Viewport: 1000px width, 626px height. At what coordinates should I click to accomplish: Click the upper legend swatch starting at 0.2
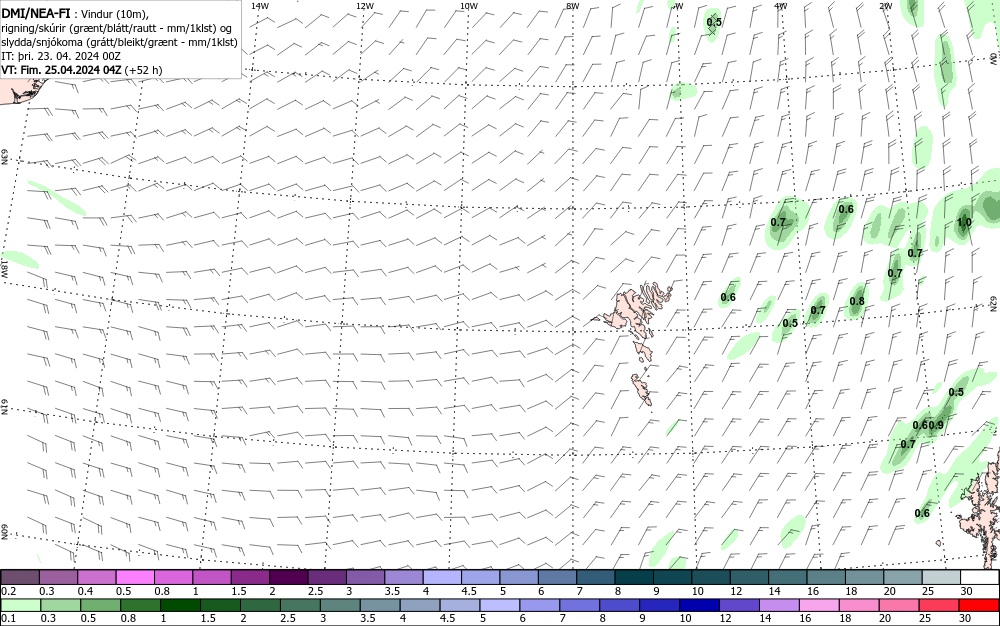[20, 578]
